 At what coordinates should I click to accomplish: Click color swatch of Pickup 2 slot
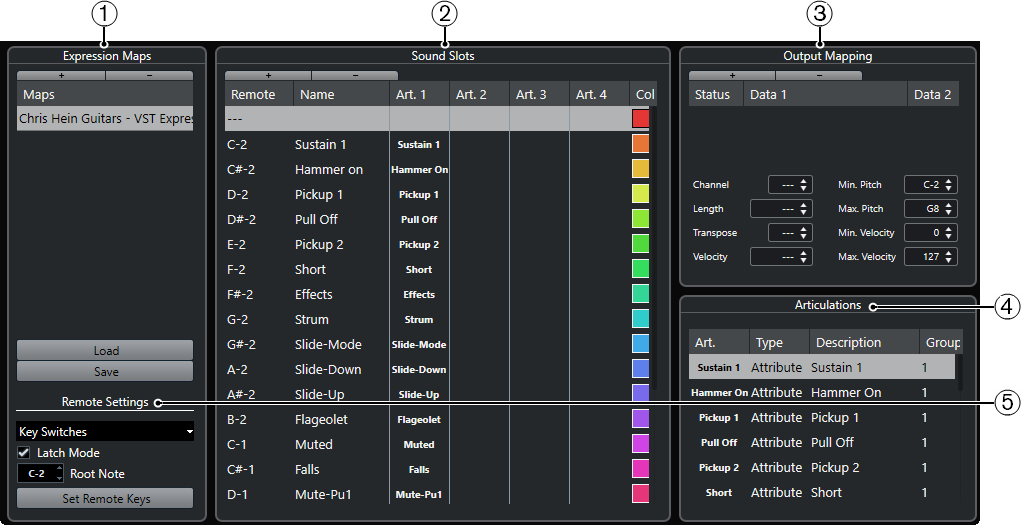(x=640, y=244)
